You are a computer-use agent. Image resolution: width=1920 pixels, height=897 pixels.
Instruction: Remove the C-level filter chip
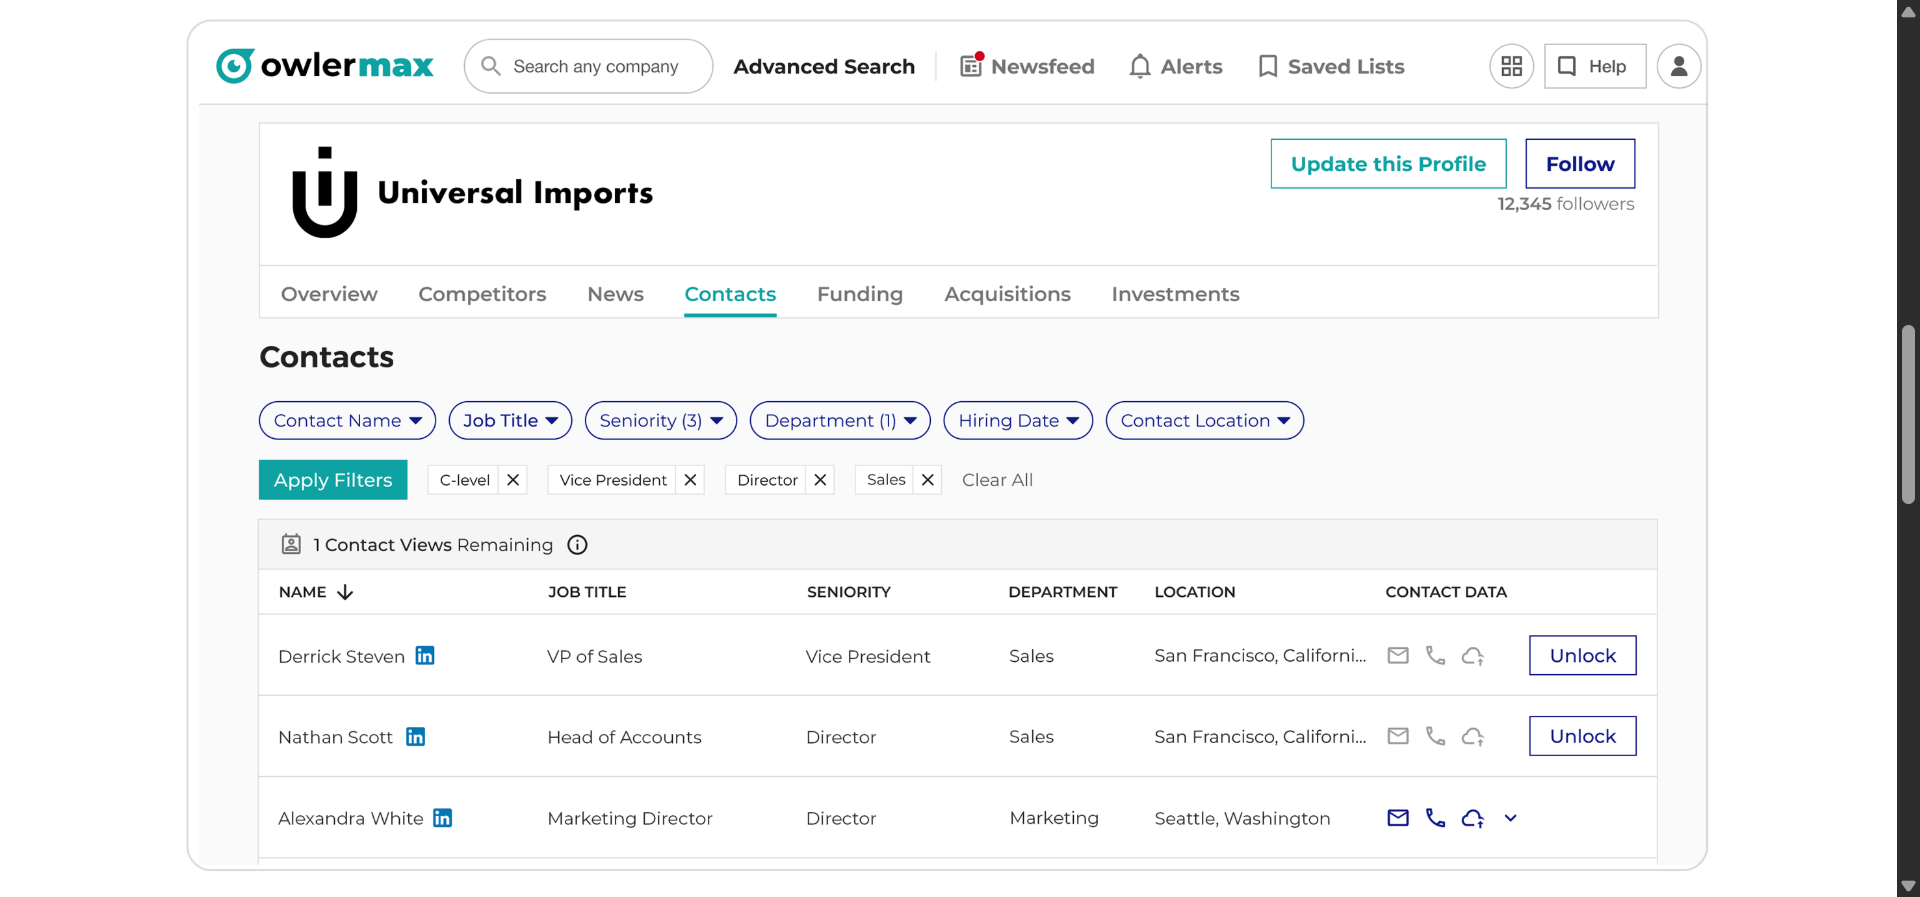[513, 480]
